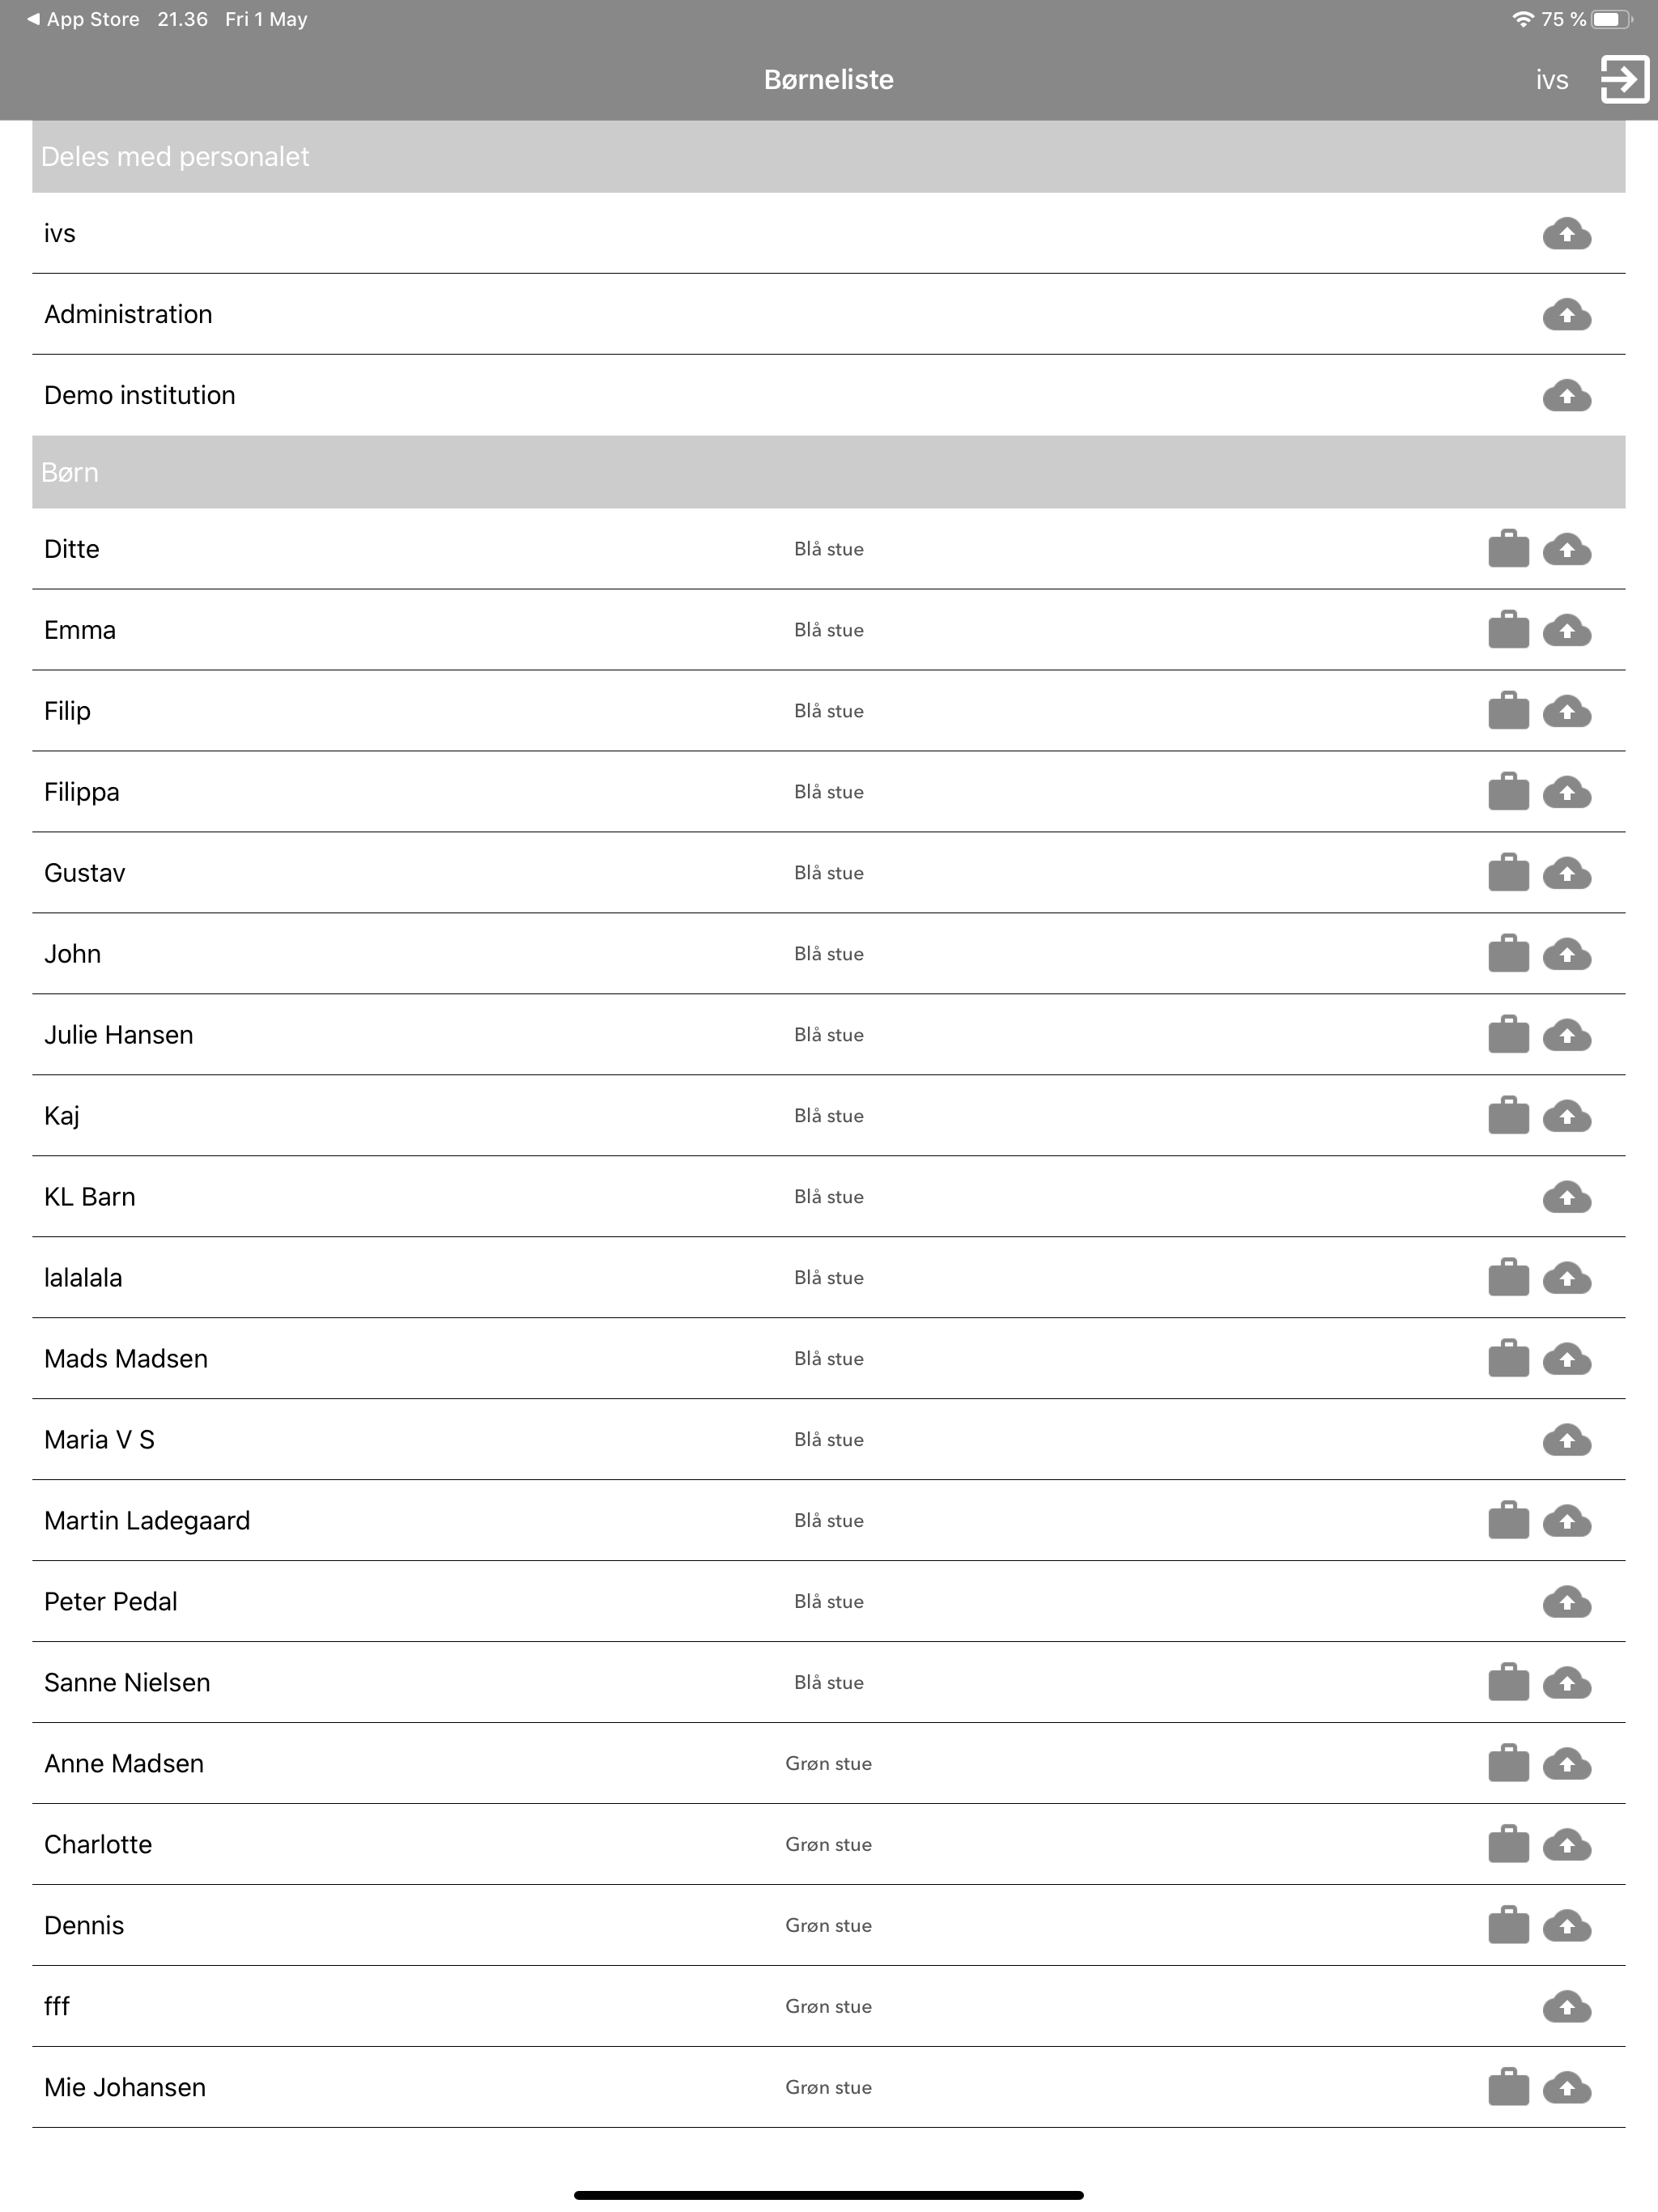This screenshot has height=2212, width=1658.
Task: Select Martin Ladegaard row
Action: click(828, 1521)
